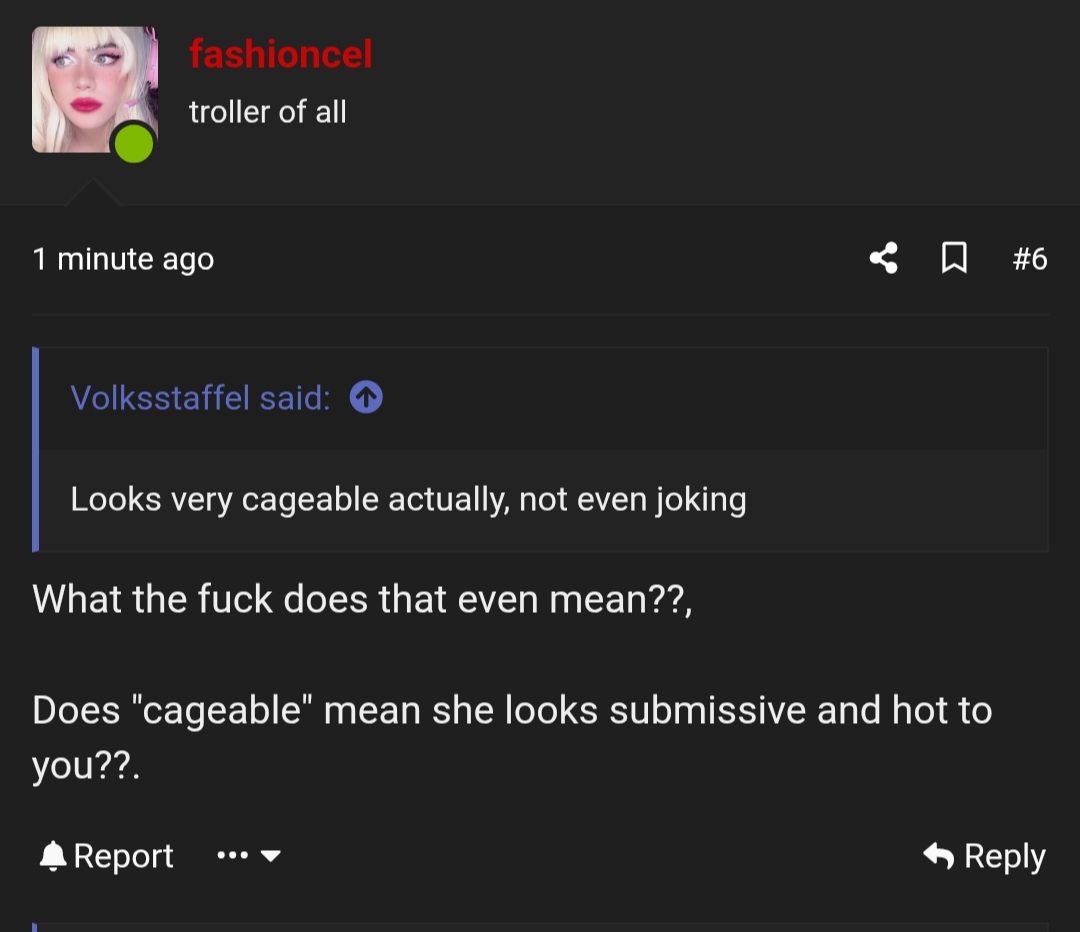This screenshot has width=1080, height=932.
Task: Click the bell icon beside Report
Action: (x=52, y=856)
